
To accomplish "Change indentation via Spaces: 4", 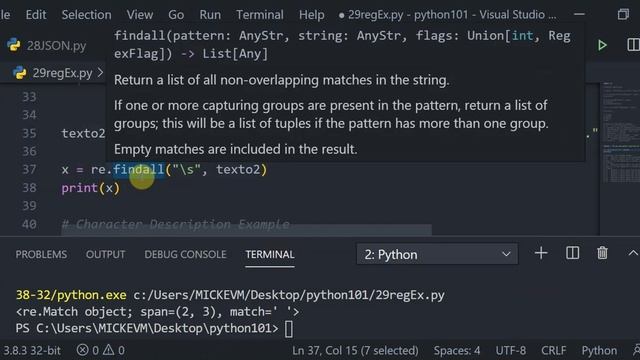I will click(457, 350).
